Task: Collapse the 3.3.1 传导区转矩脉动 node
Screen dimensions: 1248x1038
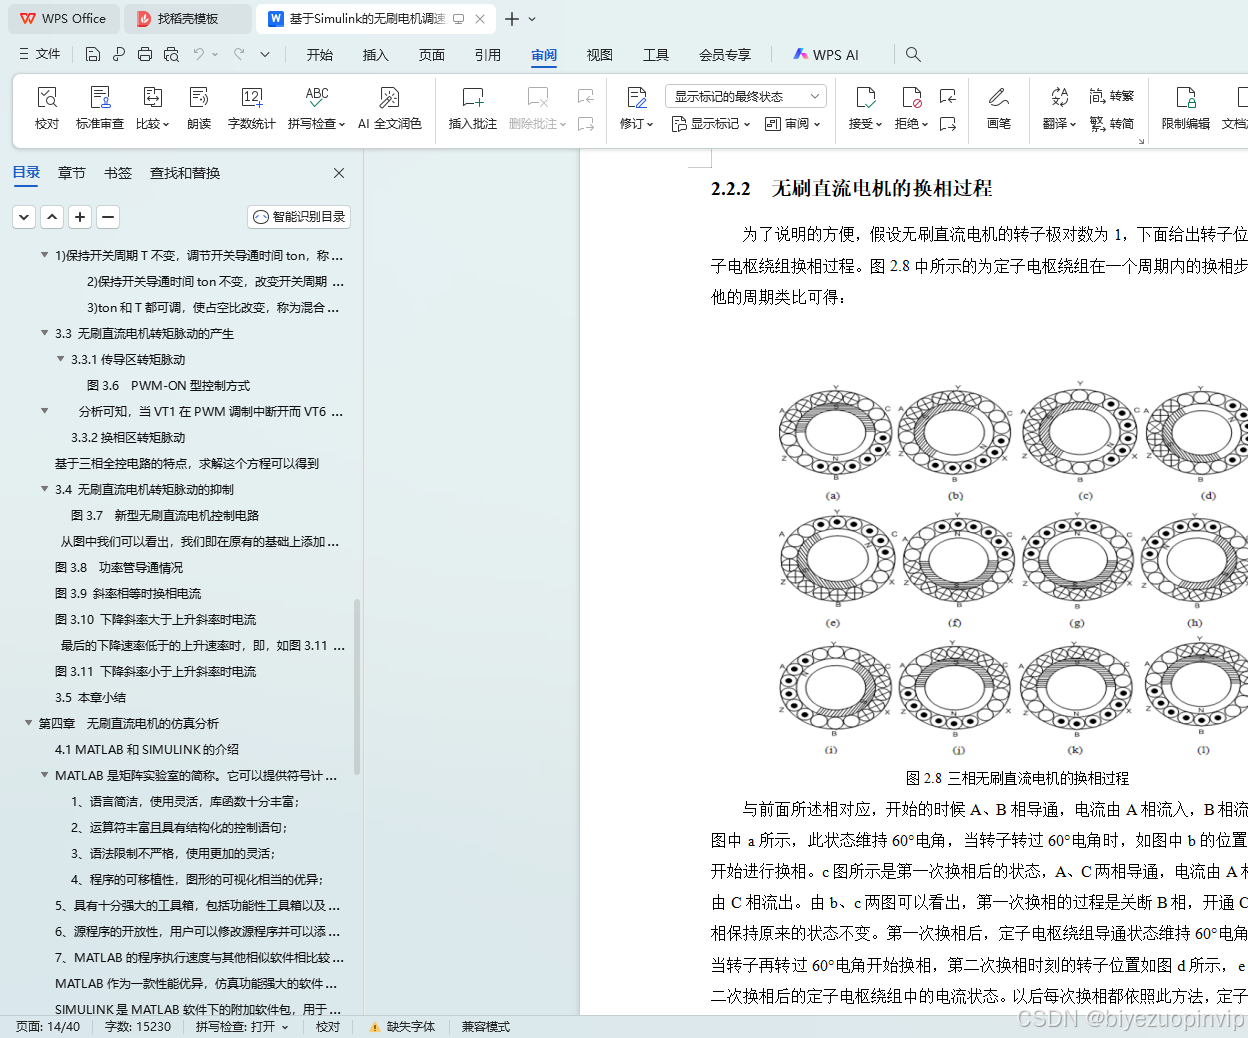Action: coord(60,359)
